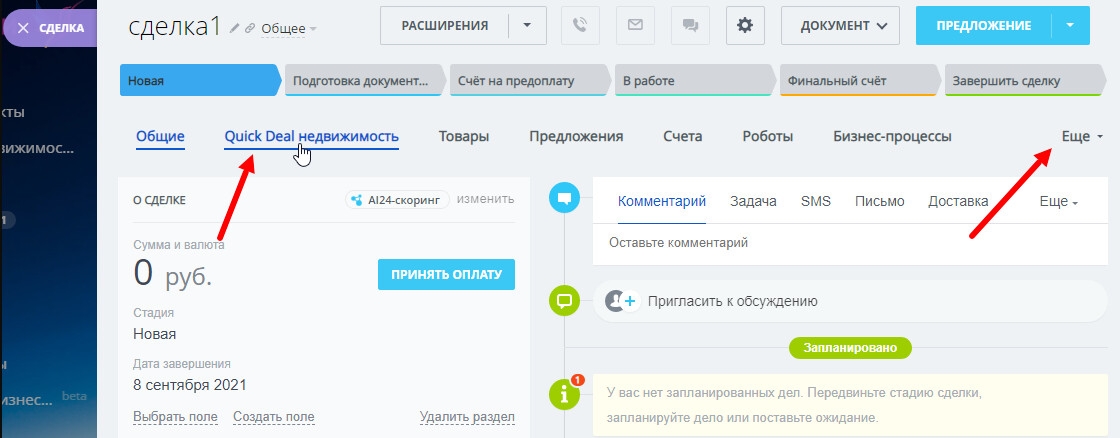Click the phone call icon button
Image resolution: width=1120 pixels, height=438 pixels.
(581, 25)
